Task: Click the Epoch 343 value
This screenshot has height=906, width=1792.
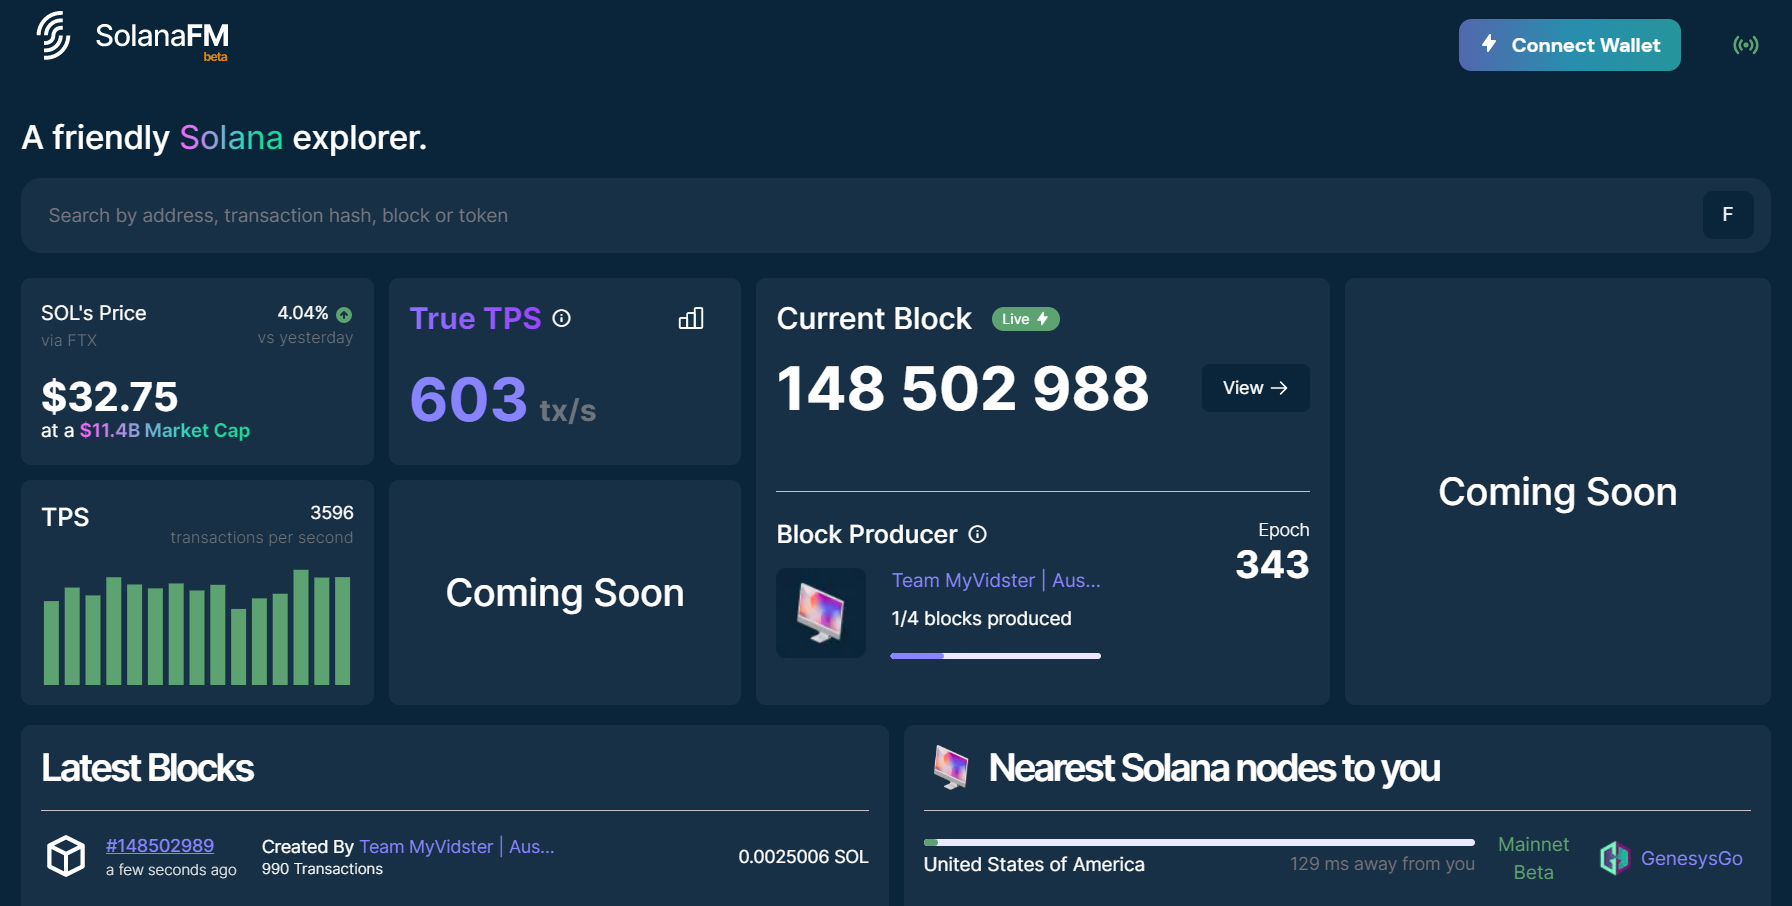Action: coord(1272,564)
